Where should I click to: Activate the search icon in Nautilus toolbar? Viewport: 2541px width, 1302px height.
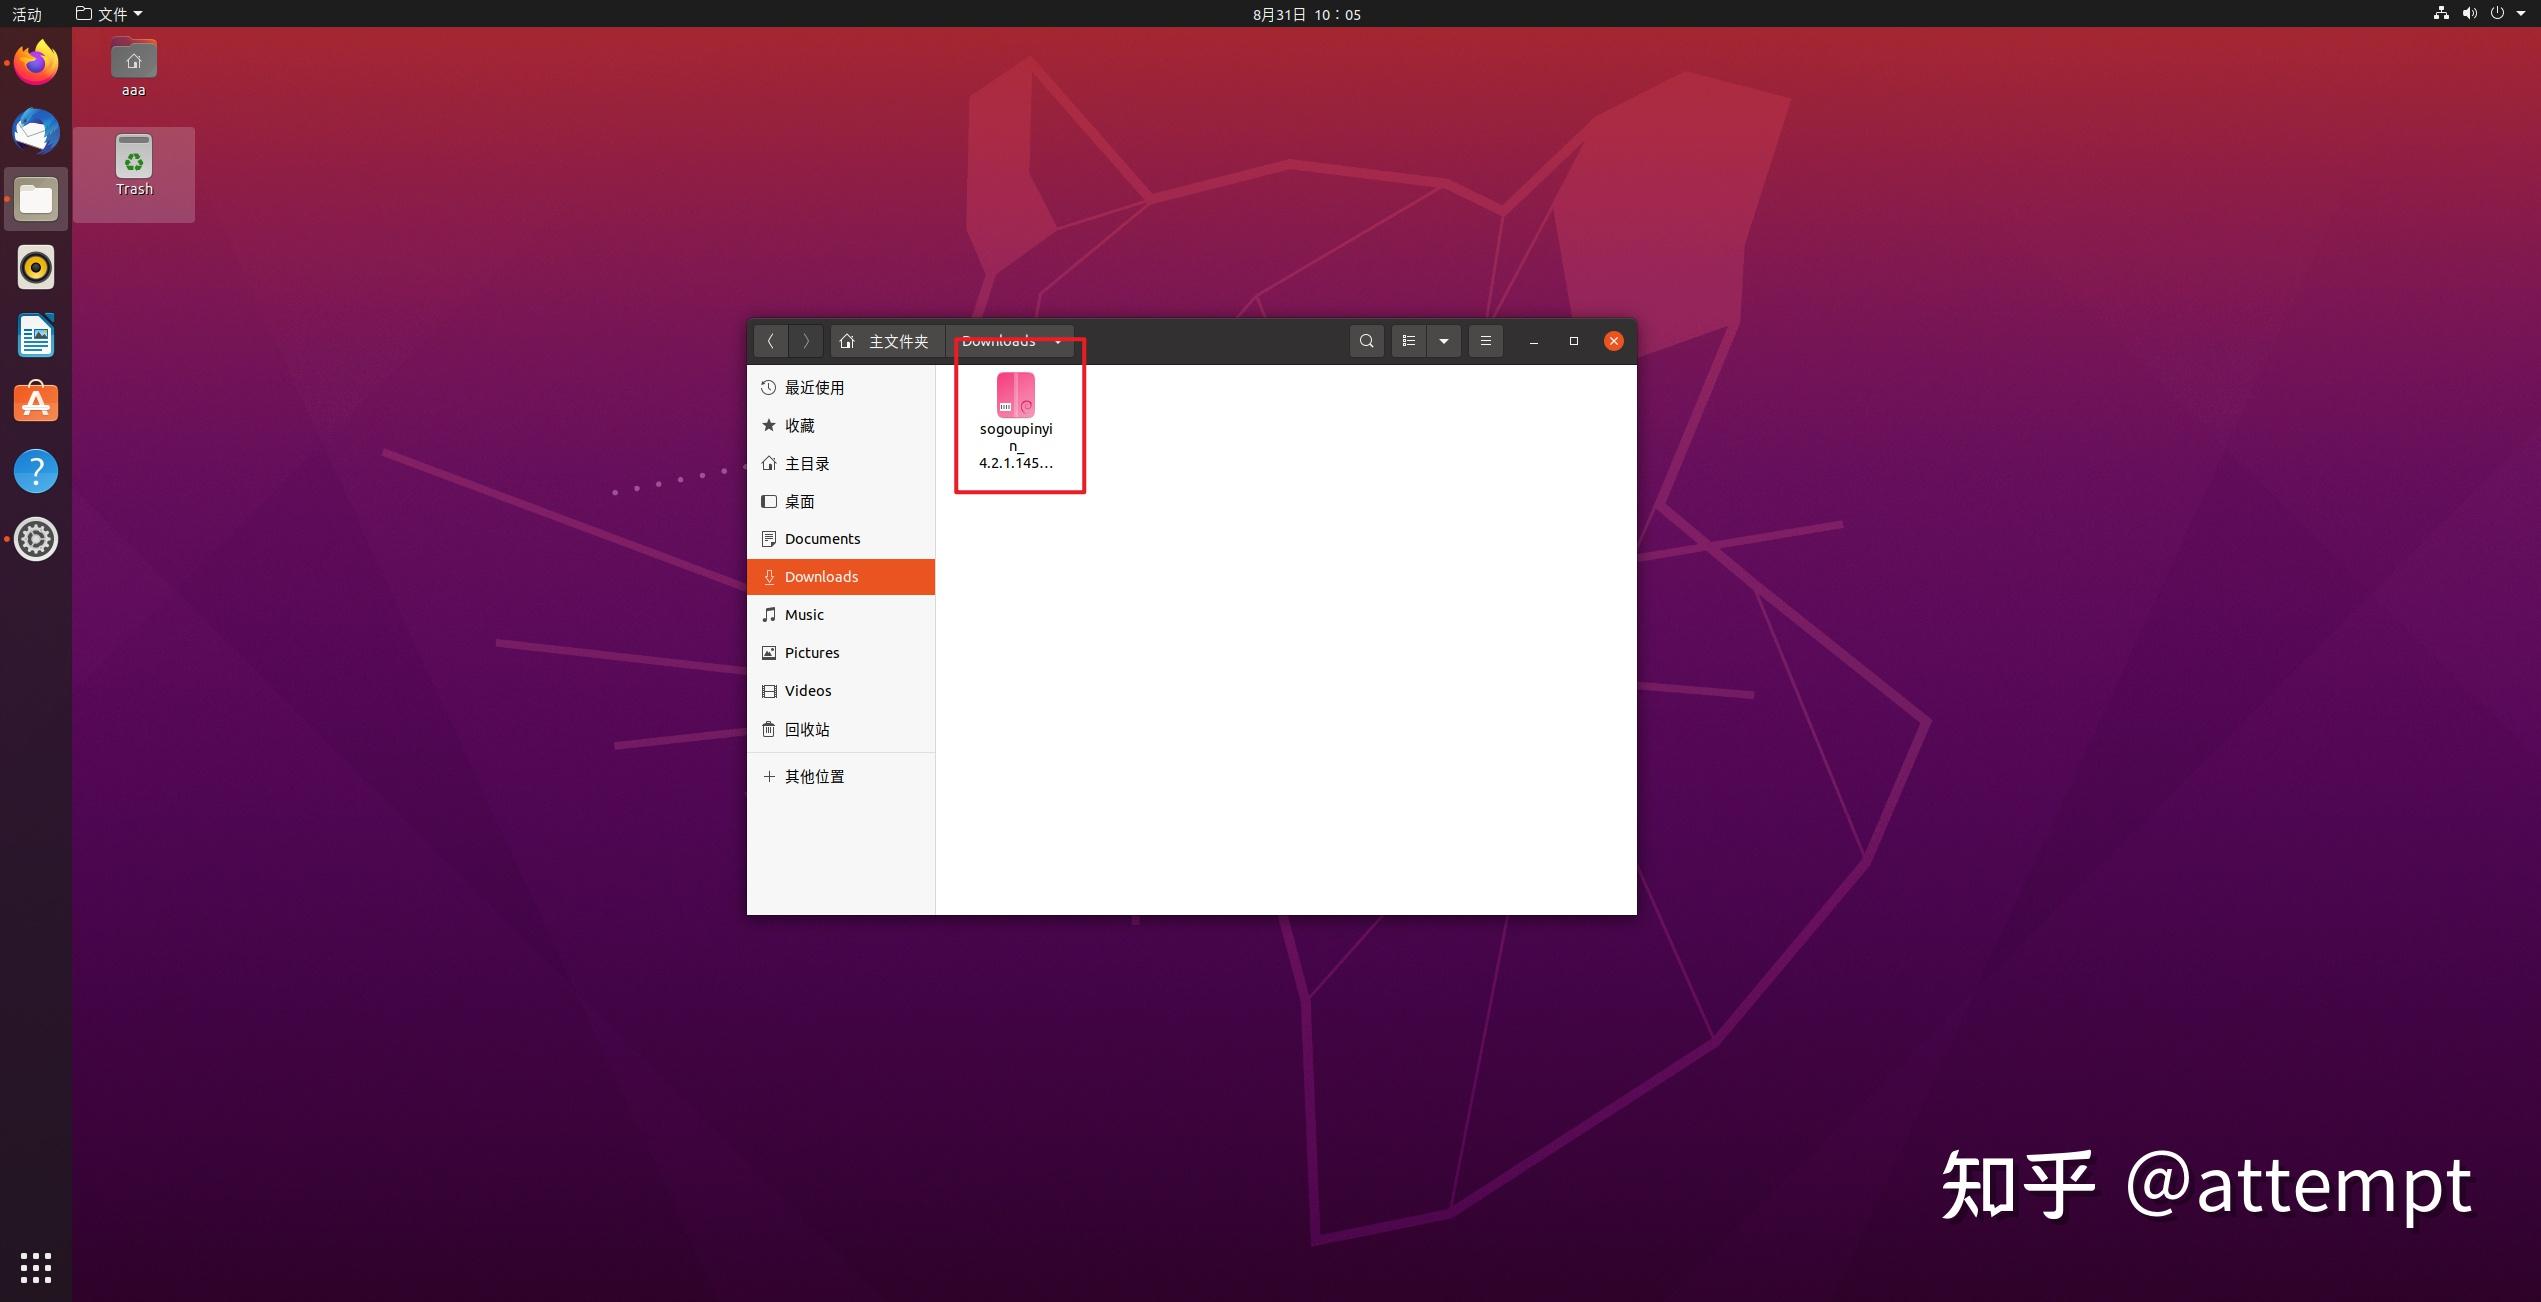[x=1366, y=341]
